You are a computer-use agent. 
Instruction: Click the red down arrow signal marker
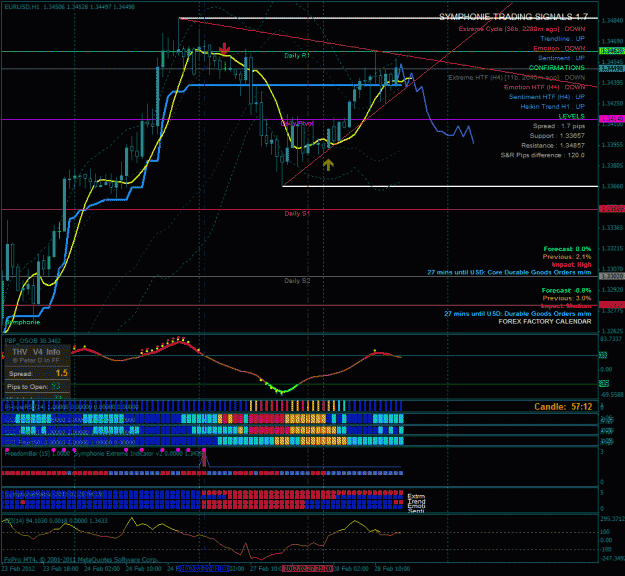point(224,49)
